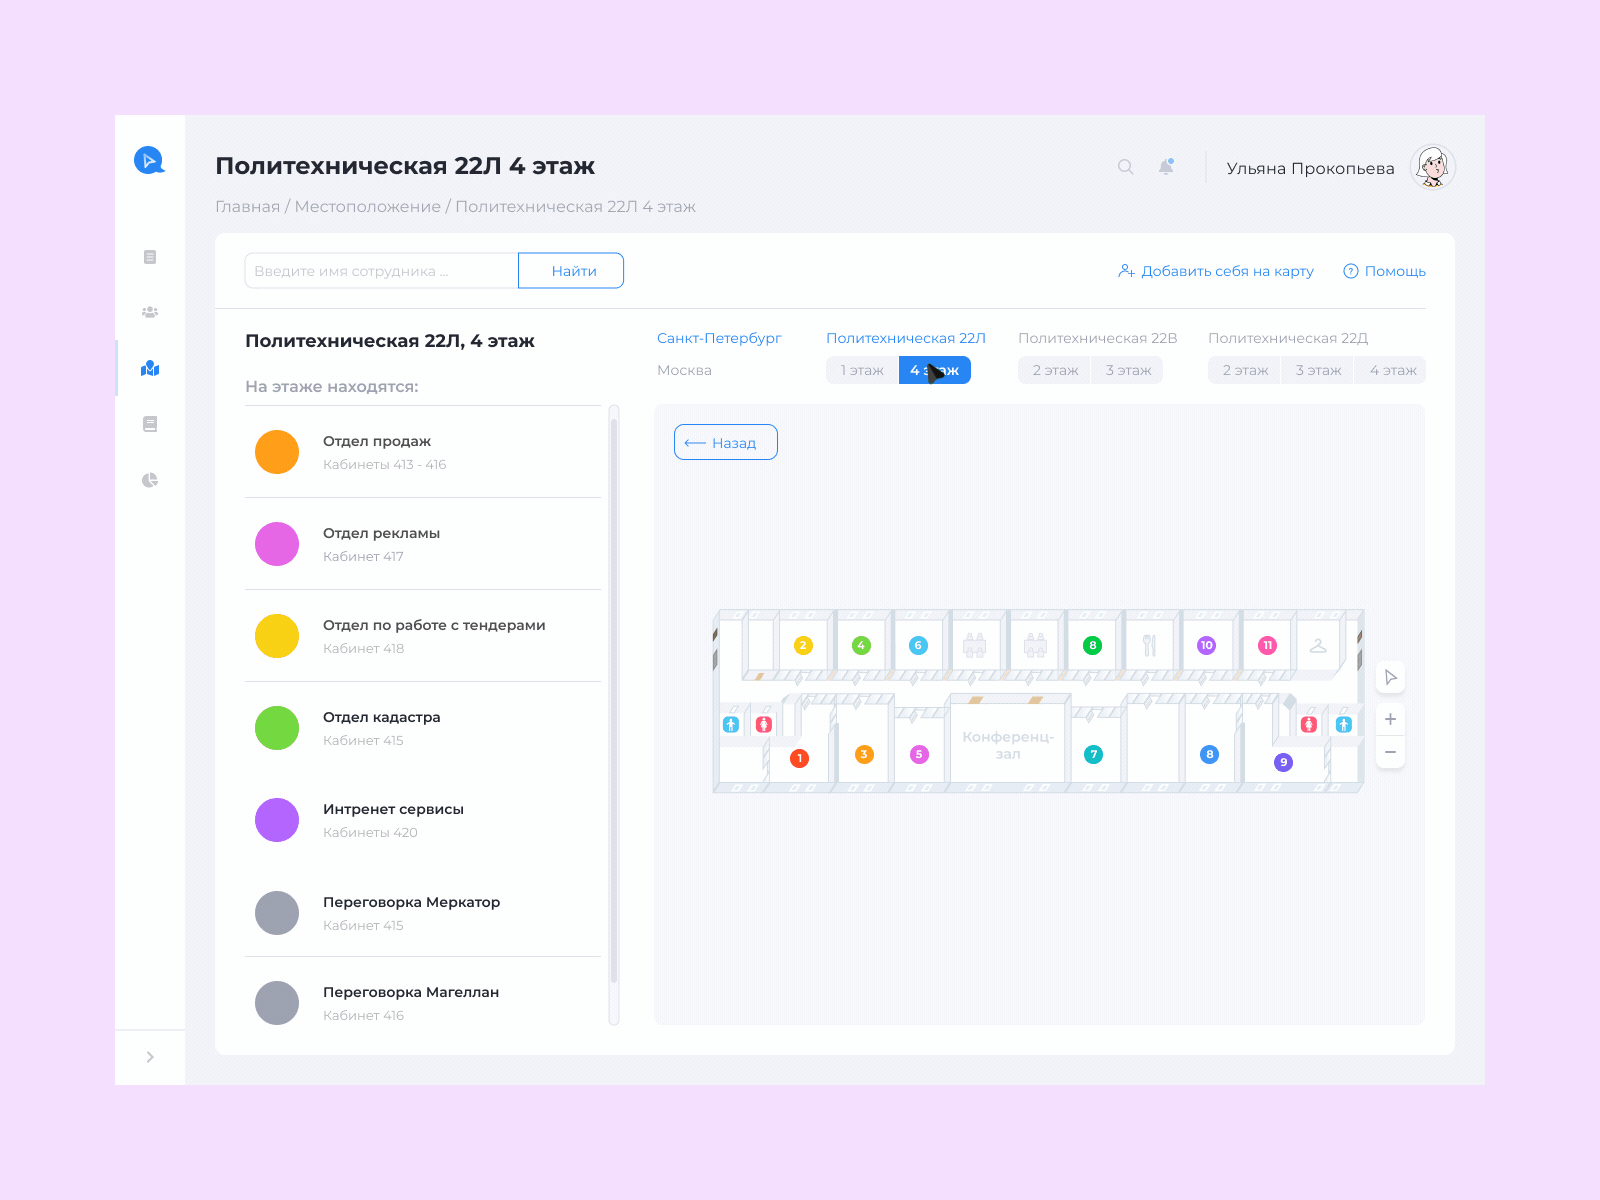1600x1200 pixels.
Task: Click the dining fork-knife room icon
Action: (x=1150, y=645)
